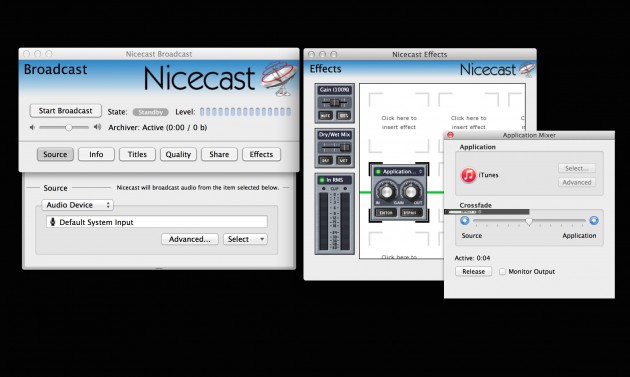
Task: Enable the Monitor Output checkbox
Action: [x=502, y=272]
